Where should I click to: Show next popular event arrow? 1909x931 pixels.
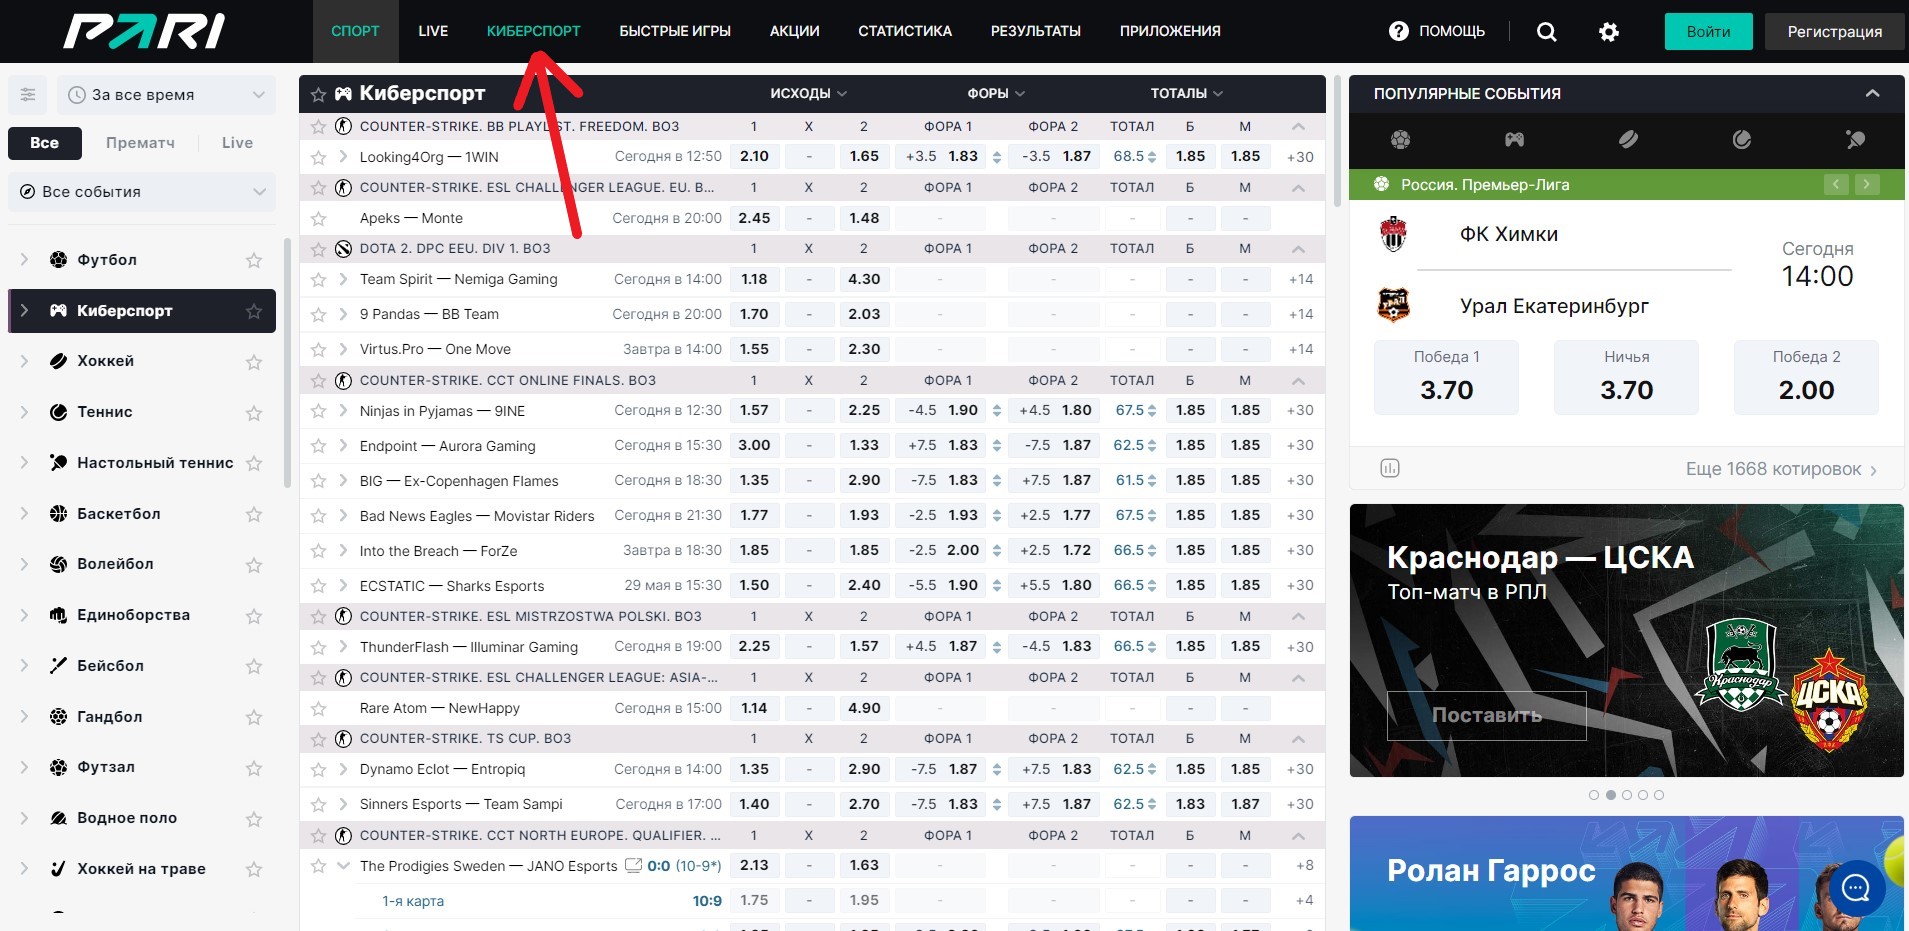[x=1867, y=184]
